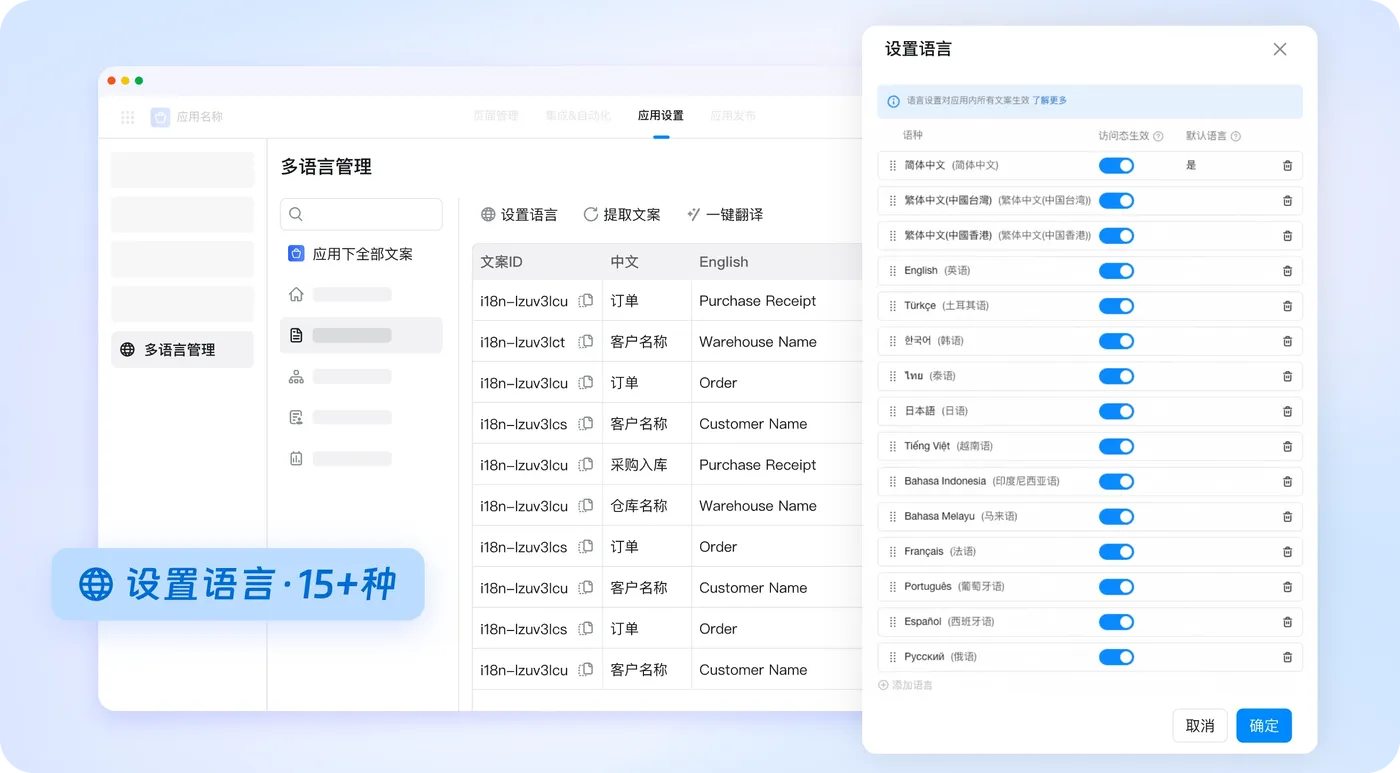Delete the Bahasa Melayu language
1400x773 pixels.
click(1287, 517)
